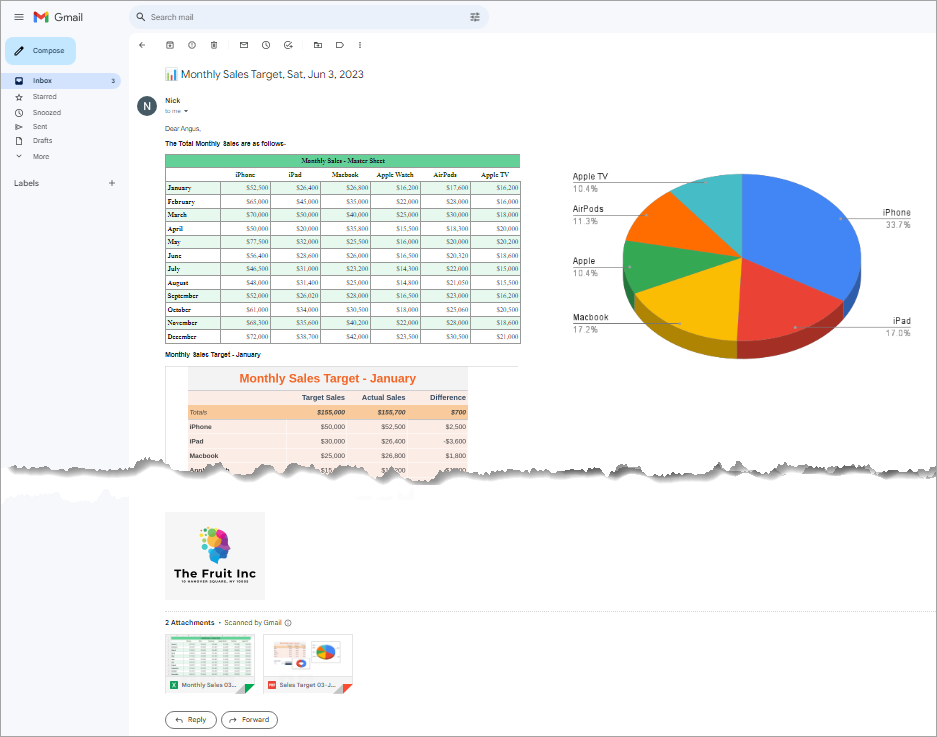Viewport: 937px width, 737px height.
Task: Switch to the Drafts folder
Action: (x=42, y=140)
